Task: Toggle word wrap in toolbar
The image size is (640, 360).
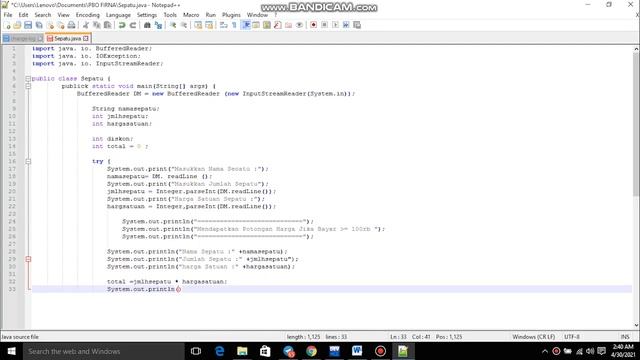Action: [223, 25]
